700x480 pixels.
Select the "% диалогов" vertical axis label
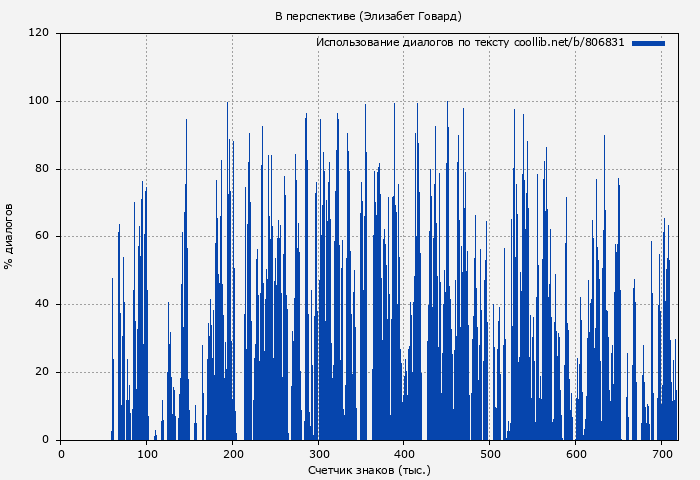point(9,236)
